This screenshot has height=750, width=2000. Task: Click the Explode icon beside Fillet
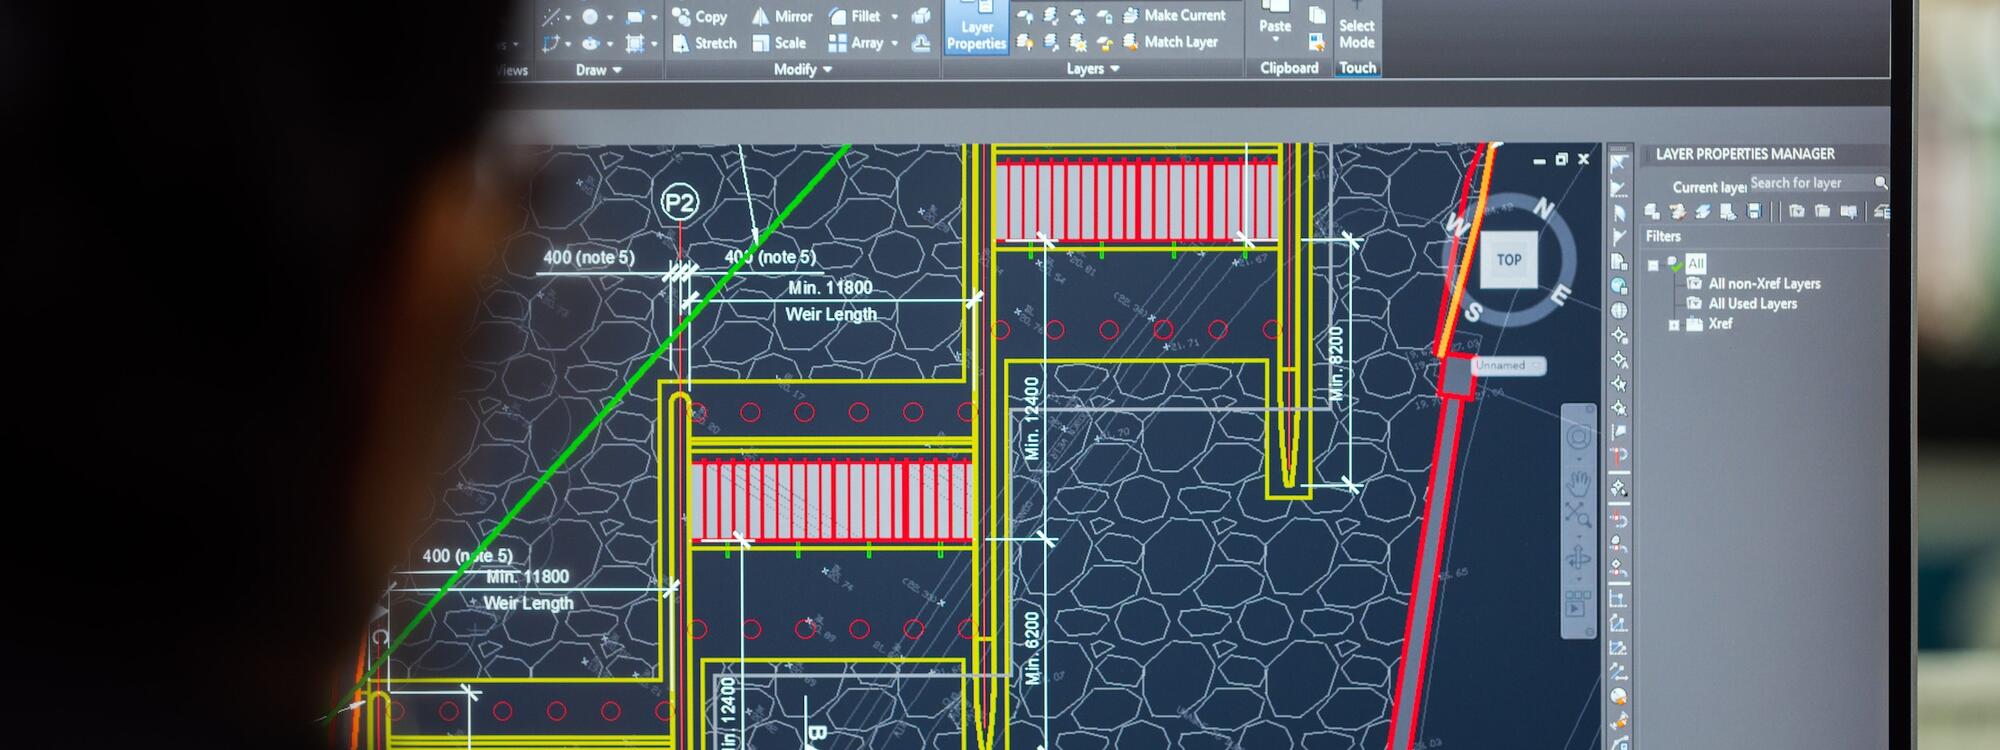[921, 16]
